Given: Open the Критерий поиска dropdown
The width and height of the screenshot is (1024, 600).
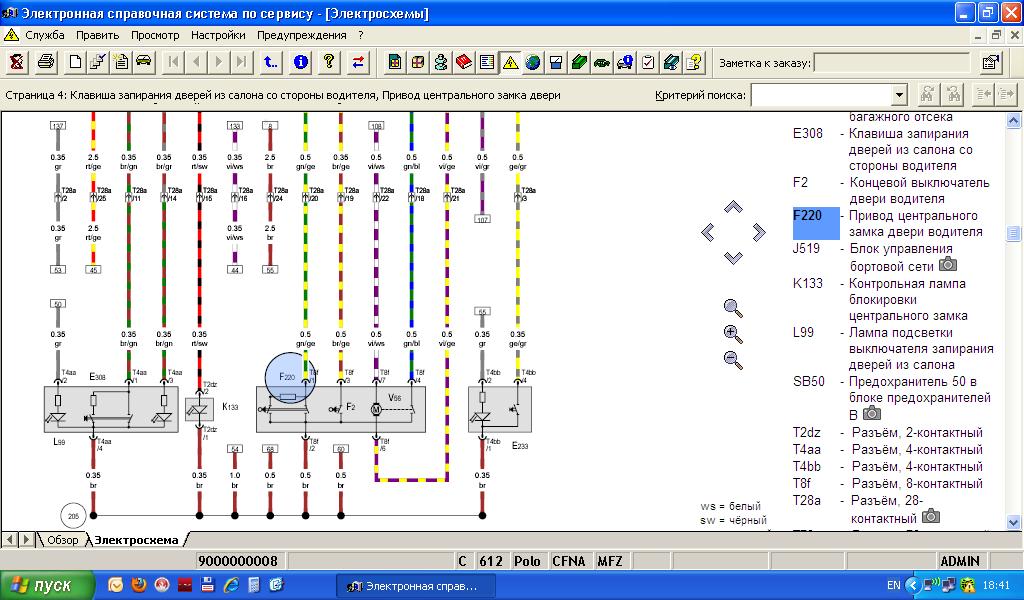Looking at the screenshot, I should (x=898, y=95).
